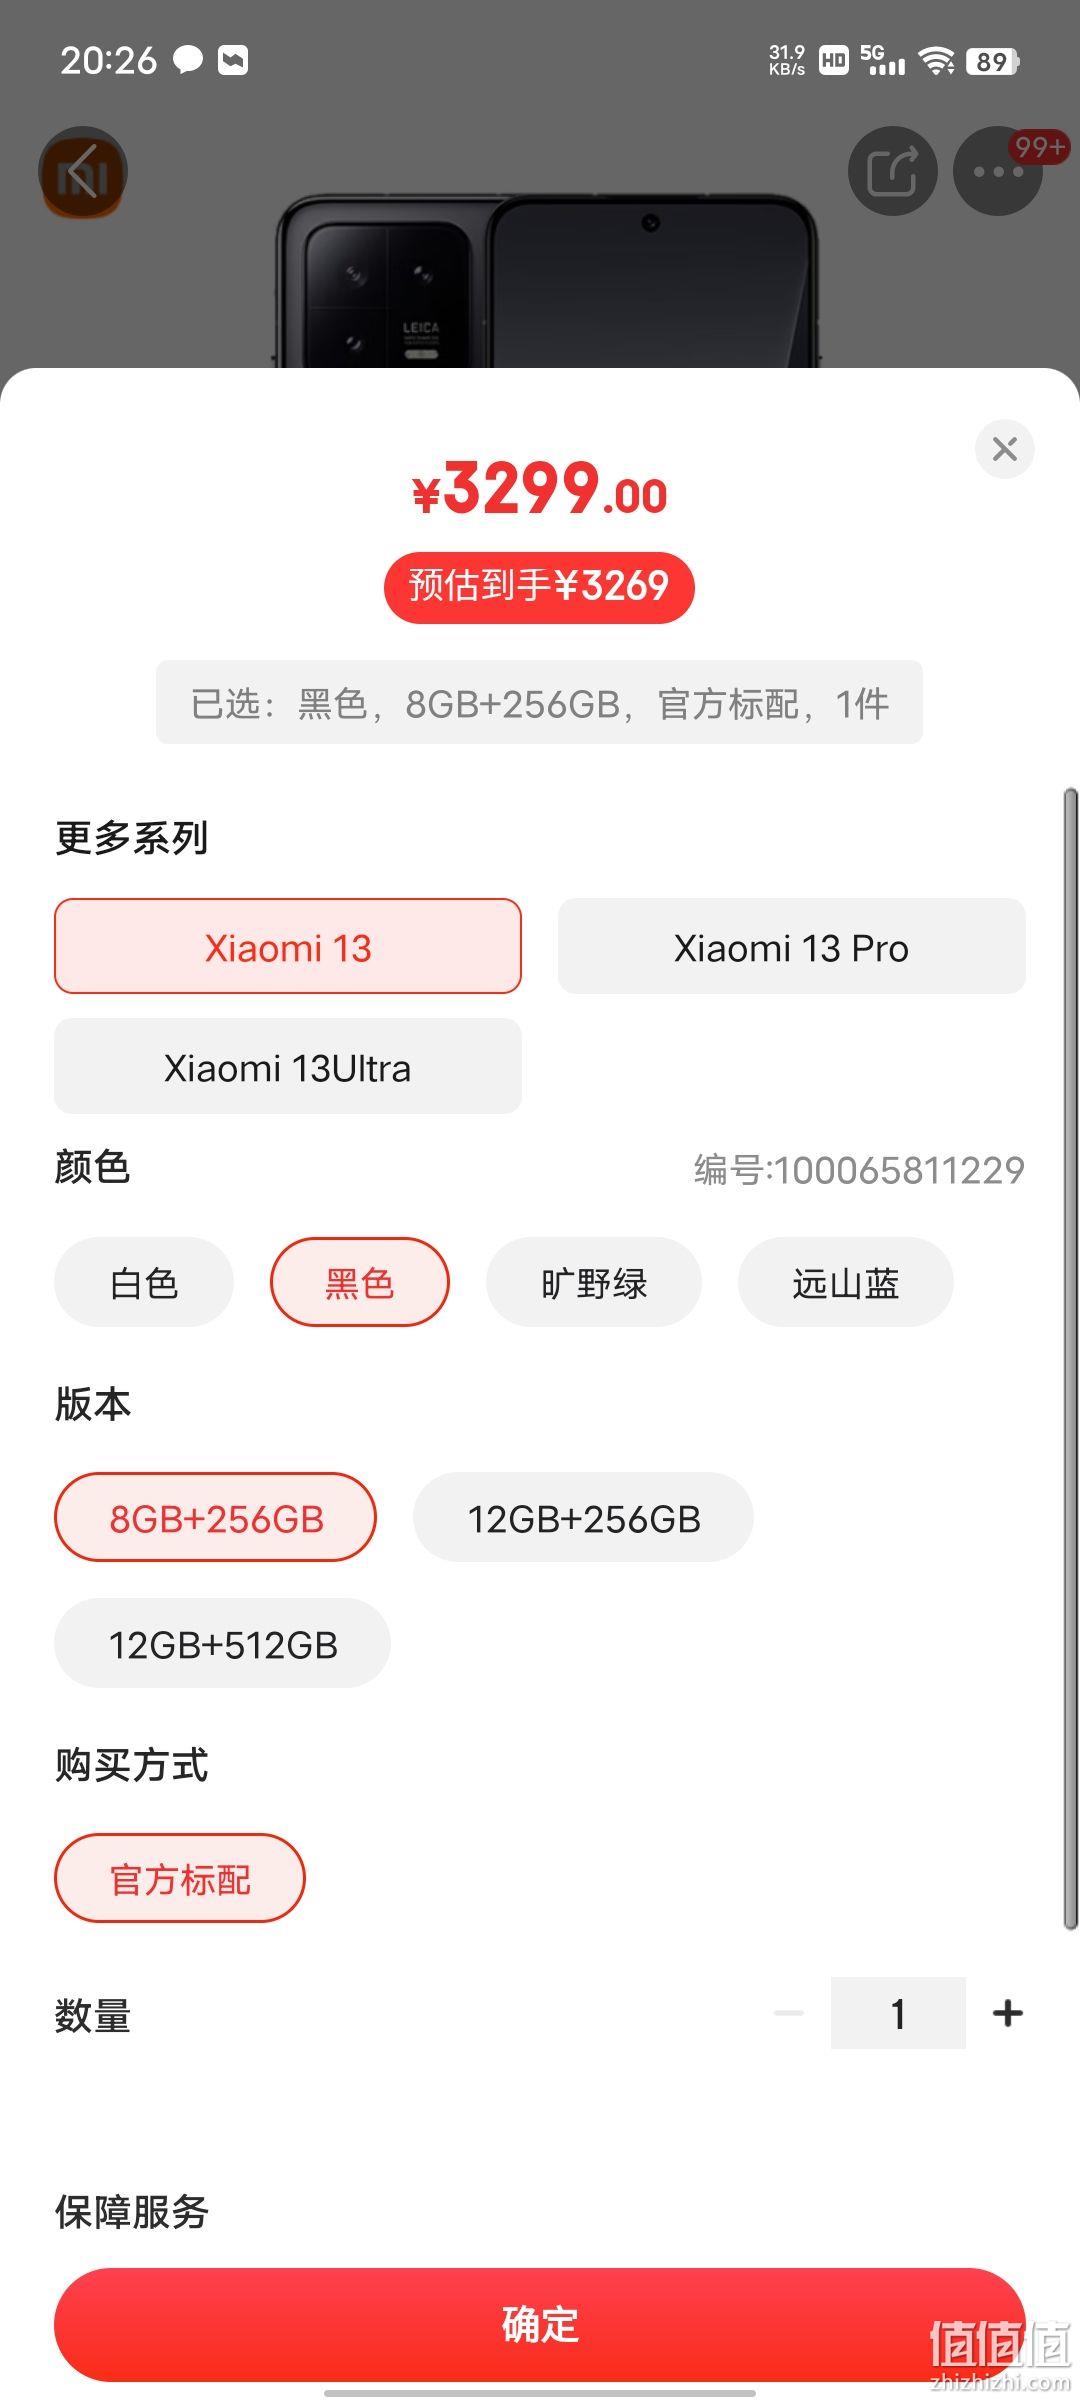This screenshot has width=1080, height=2400.
Task: Confirm selection with 确定 button
Action: (540, 2324)
